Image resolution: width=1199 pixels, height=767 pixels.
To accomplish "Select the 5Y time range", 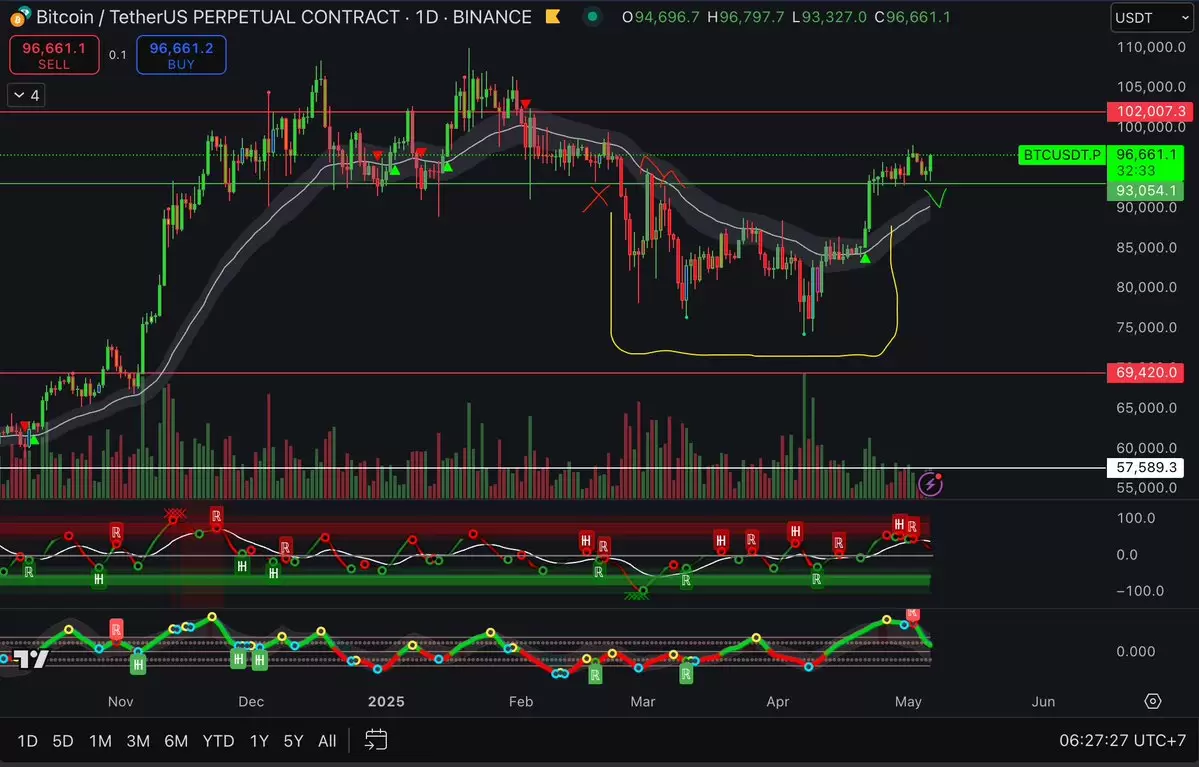I will 294,740.
